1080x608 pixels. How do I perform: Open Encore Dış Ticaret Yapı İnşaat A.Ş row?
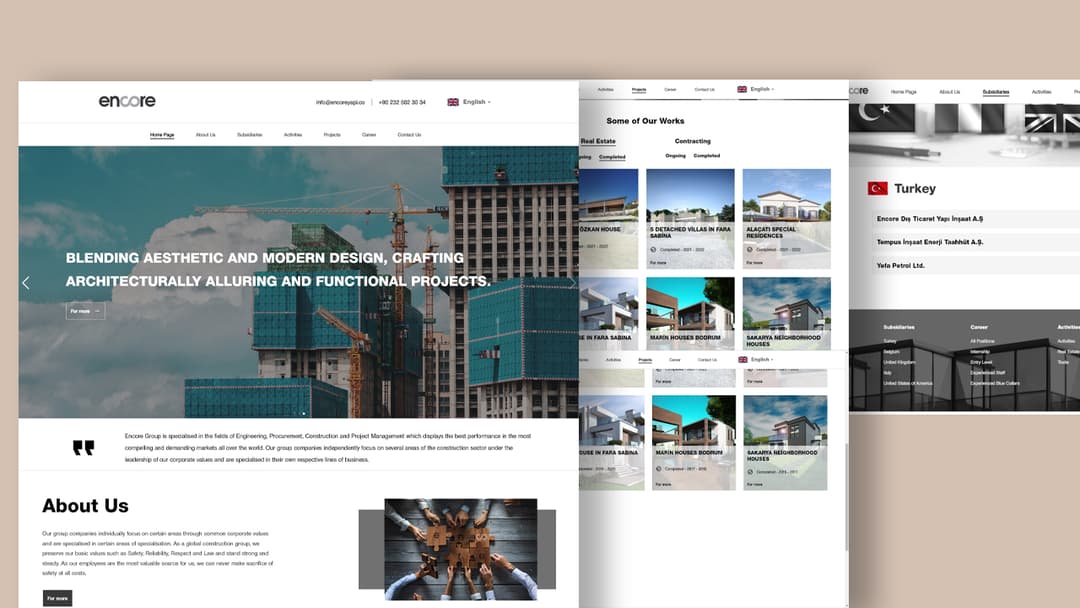click(x=976, y=219)
